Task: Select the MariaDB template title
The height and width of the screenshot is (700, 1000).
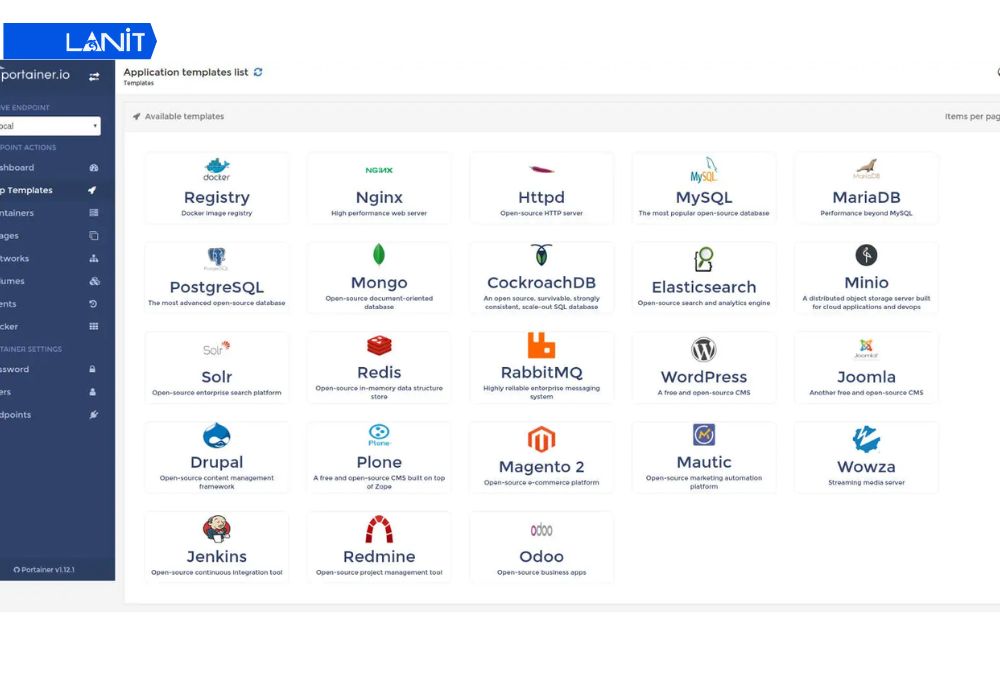Action: pos(866,198)
